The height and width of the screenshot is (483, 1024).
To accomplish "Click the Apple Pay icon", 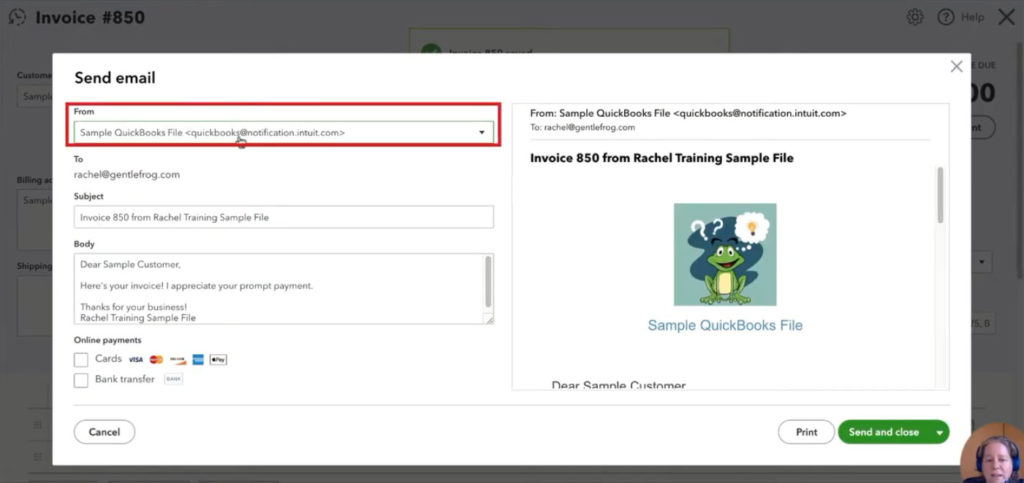I will pos(218,359).
